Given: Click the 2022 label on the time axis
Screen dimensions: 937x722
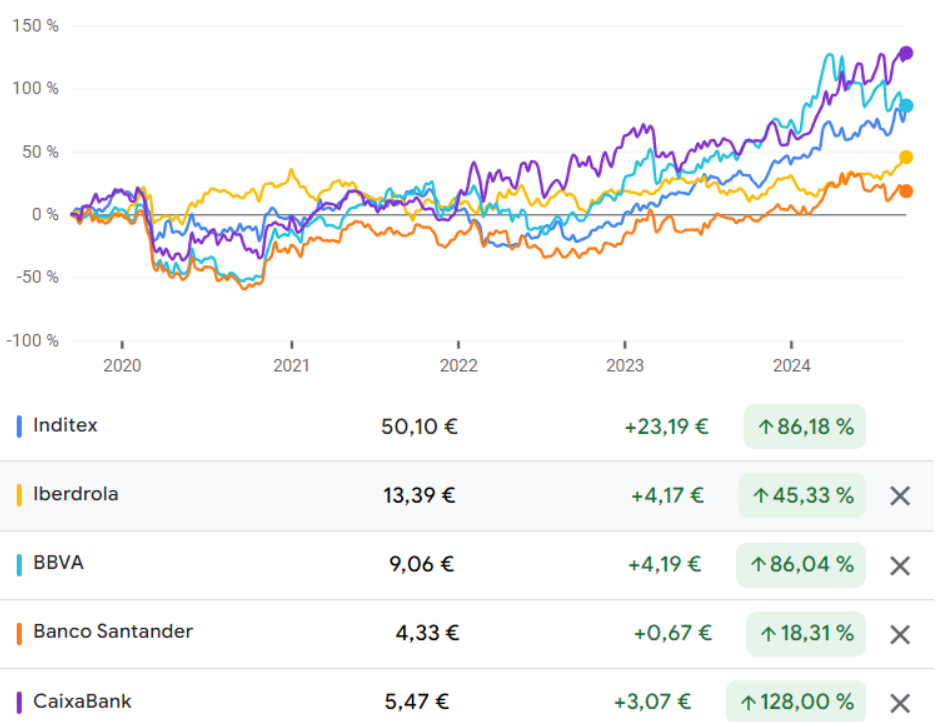Looking at the screenshot, I should tap(457, 366).
